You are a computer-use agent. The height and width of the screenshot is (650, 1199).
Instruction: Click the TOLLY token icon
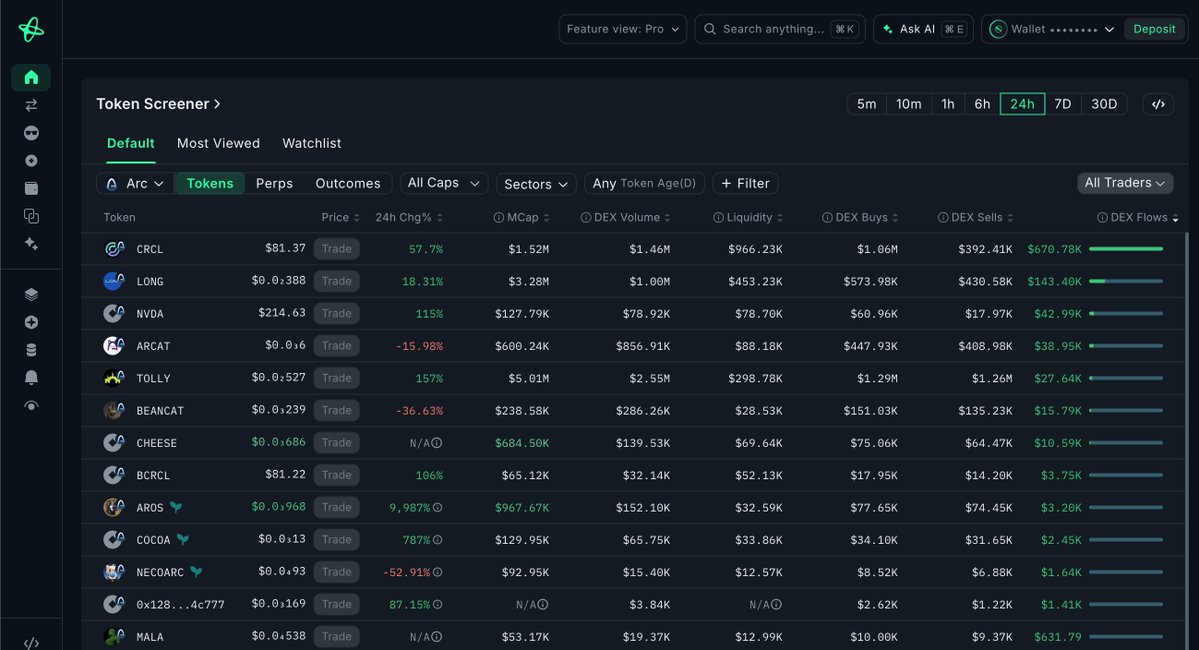[114, 378]
